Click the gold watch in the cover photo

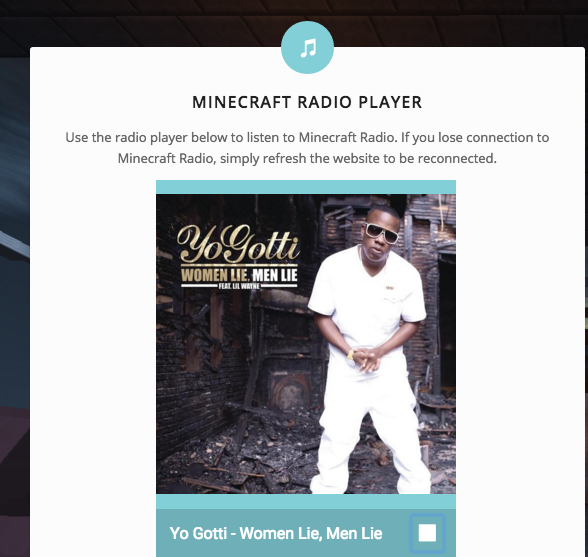[x=351, y=354]
